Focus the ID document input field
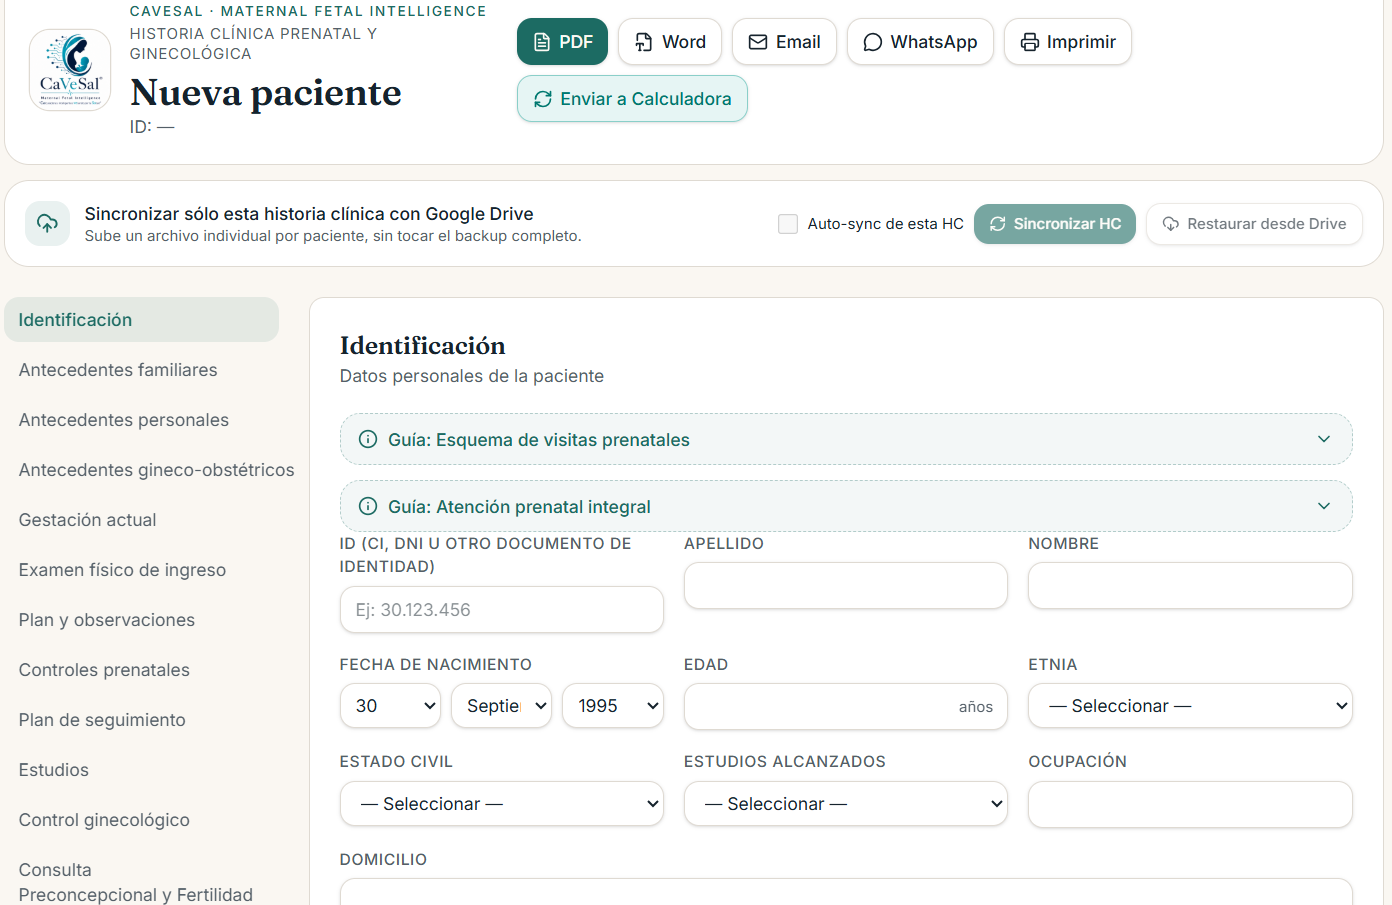Screen dimensions: 1392x905 coord(502,610)
